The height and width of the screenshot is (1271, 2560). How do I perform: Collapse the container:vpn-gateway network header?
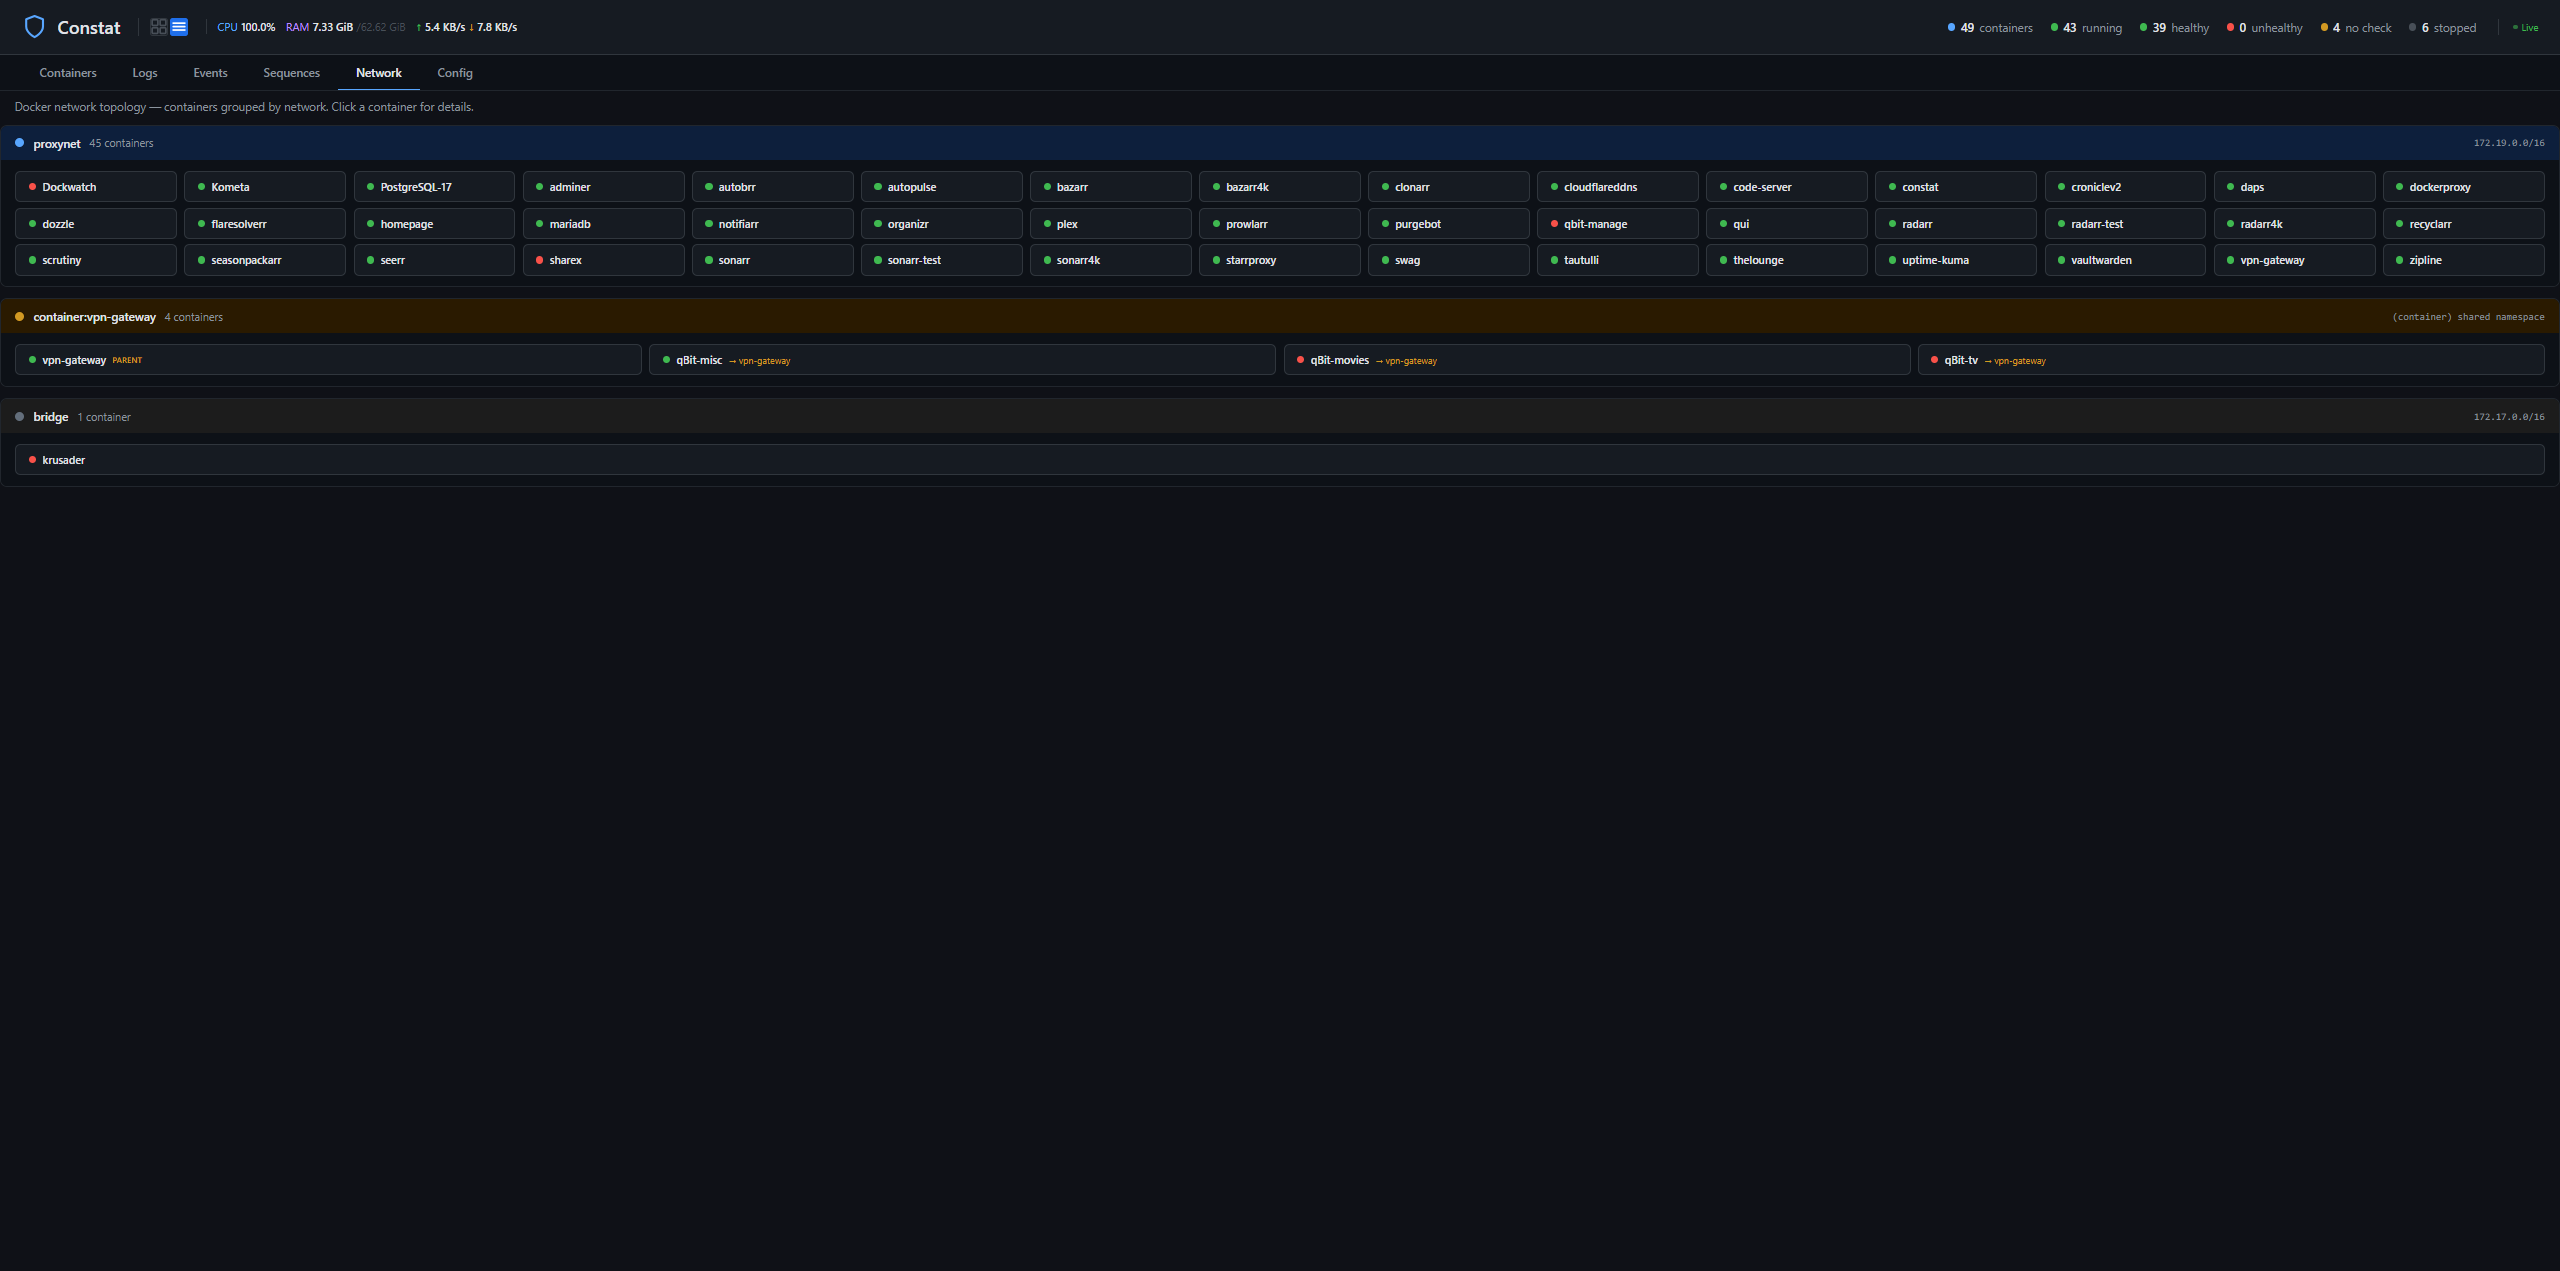(1279, 317)
